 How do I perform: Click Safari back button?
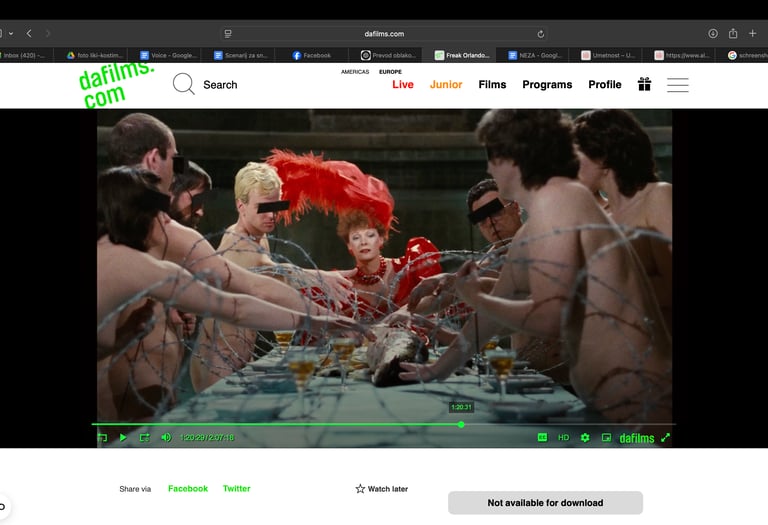coord(29,33)
